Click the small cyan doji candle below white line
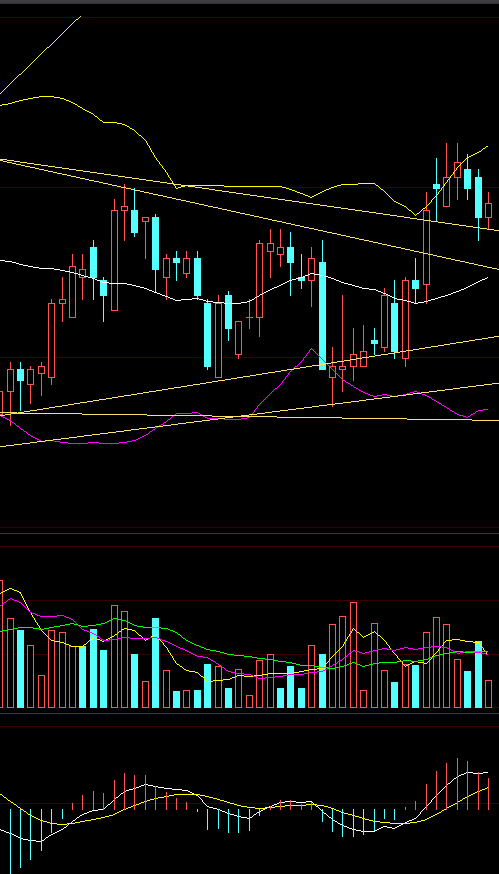The width and height of the screenshot is (499, 874). [374, 342]
